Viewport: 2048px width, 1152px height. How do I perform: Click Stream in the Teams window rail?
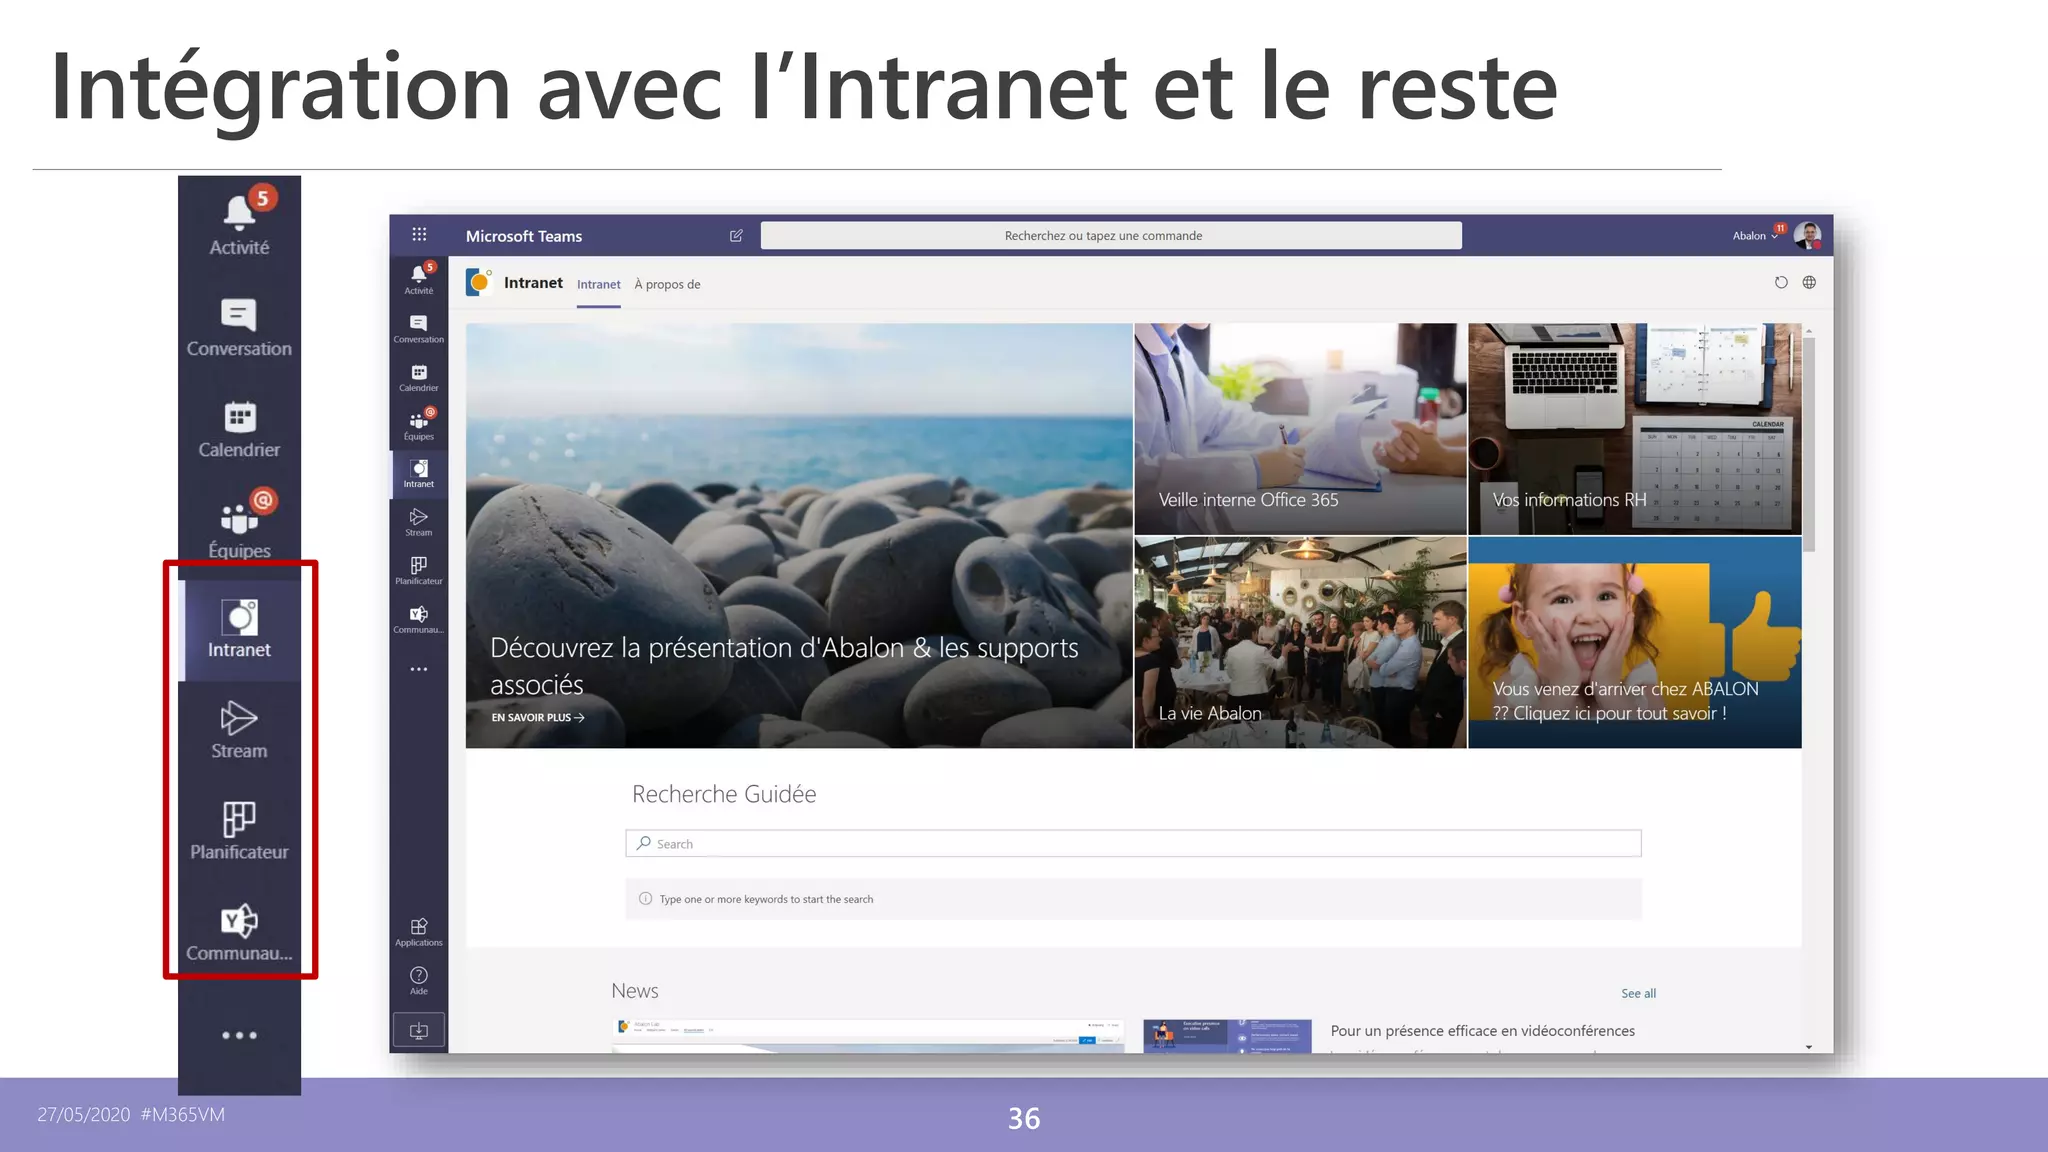coord(419,522)
